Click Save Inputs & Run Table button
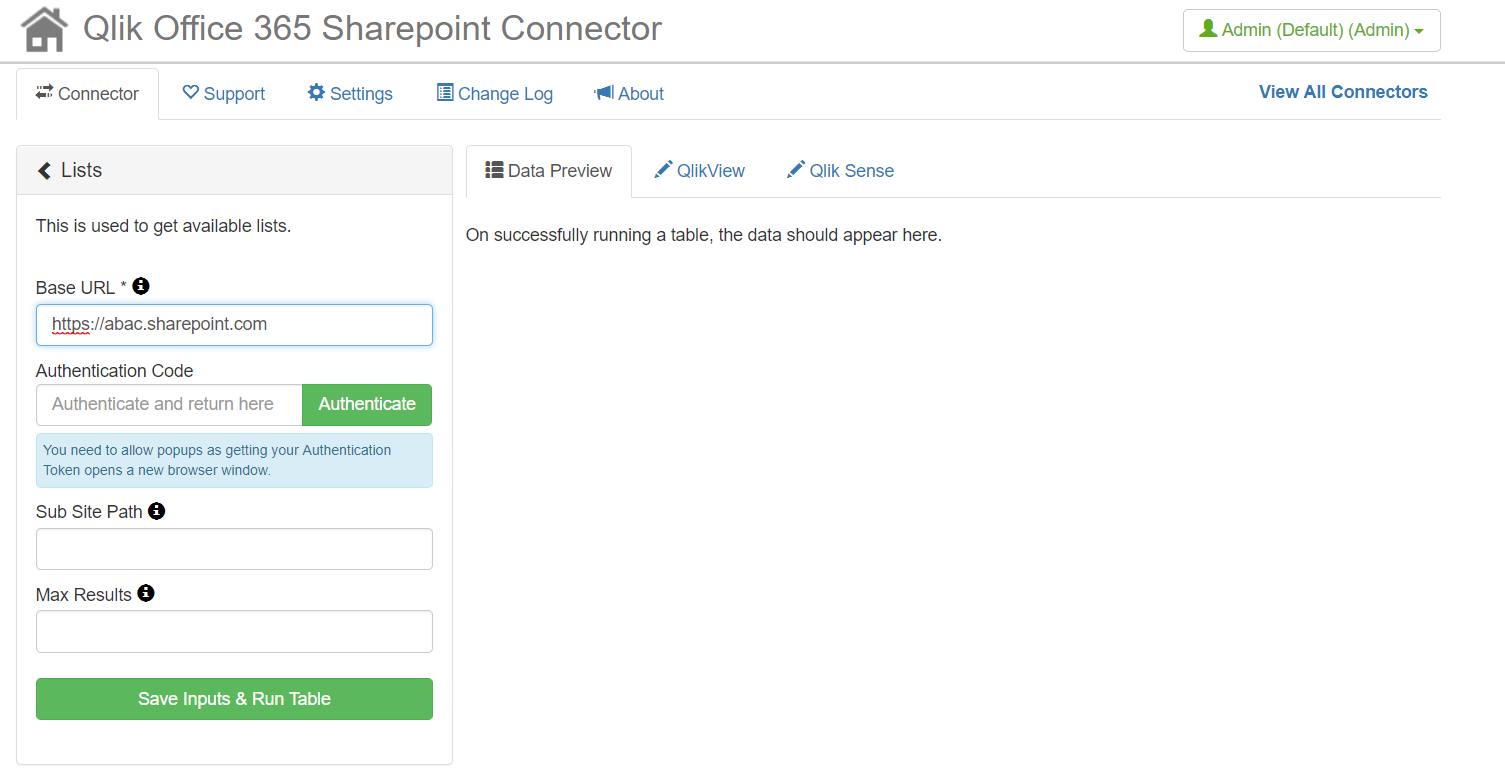This screenshot has width=1505, height=781. coord(234,699)
